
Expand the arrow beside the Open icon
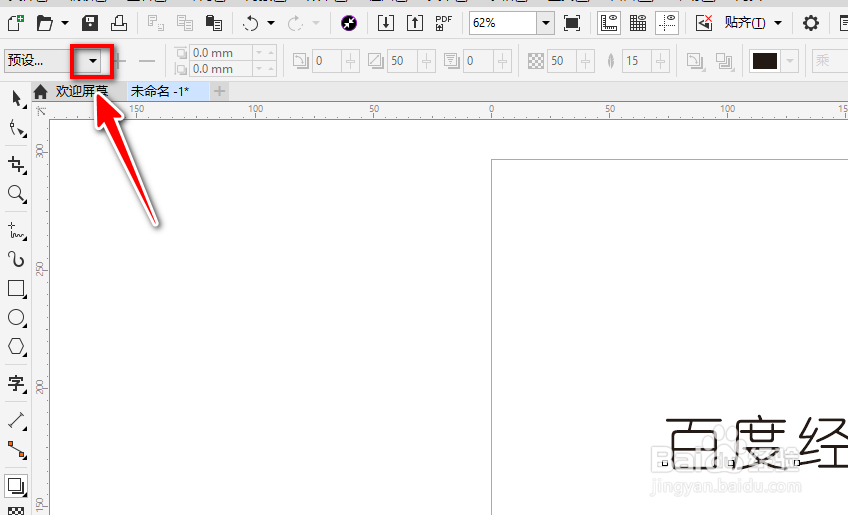tap(65, 23)
